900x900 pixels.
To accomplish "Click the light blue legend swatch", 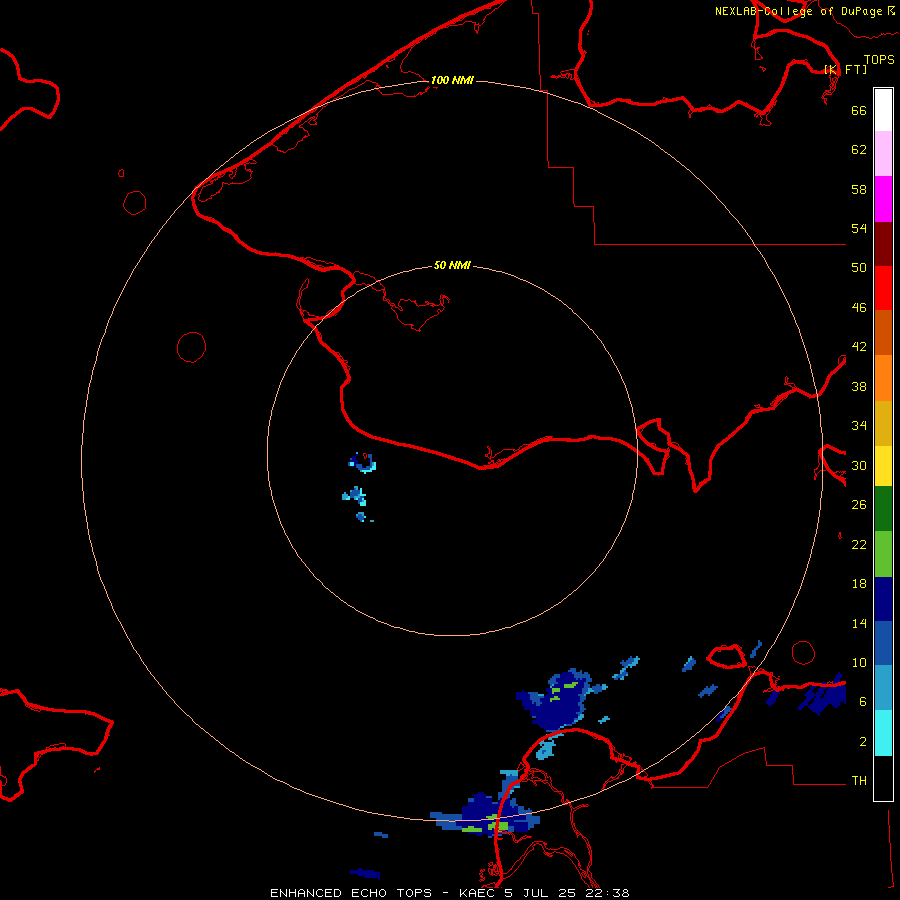I will point(883,688).
